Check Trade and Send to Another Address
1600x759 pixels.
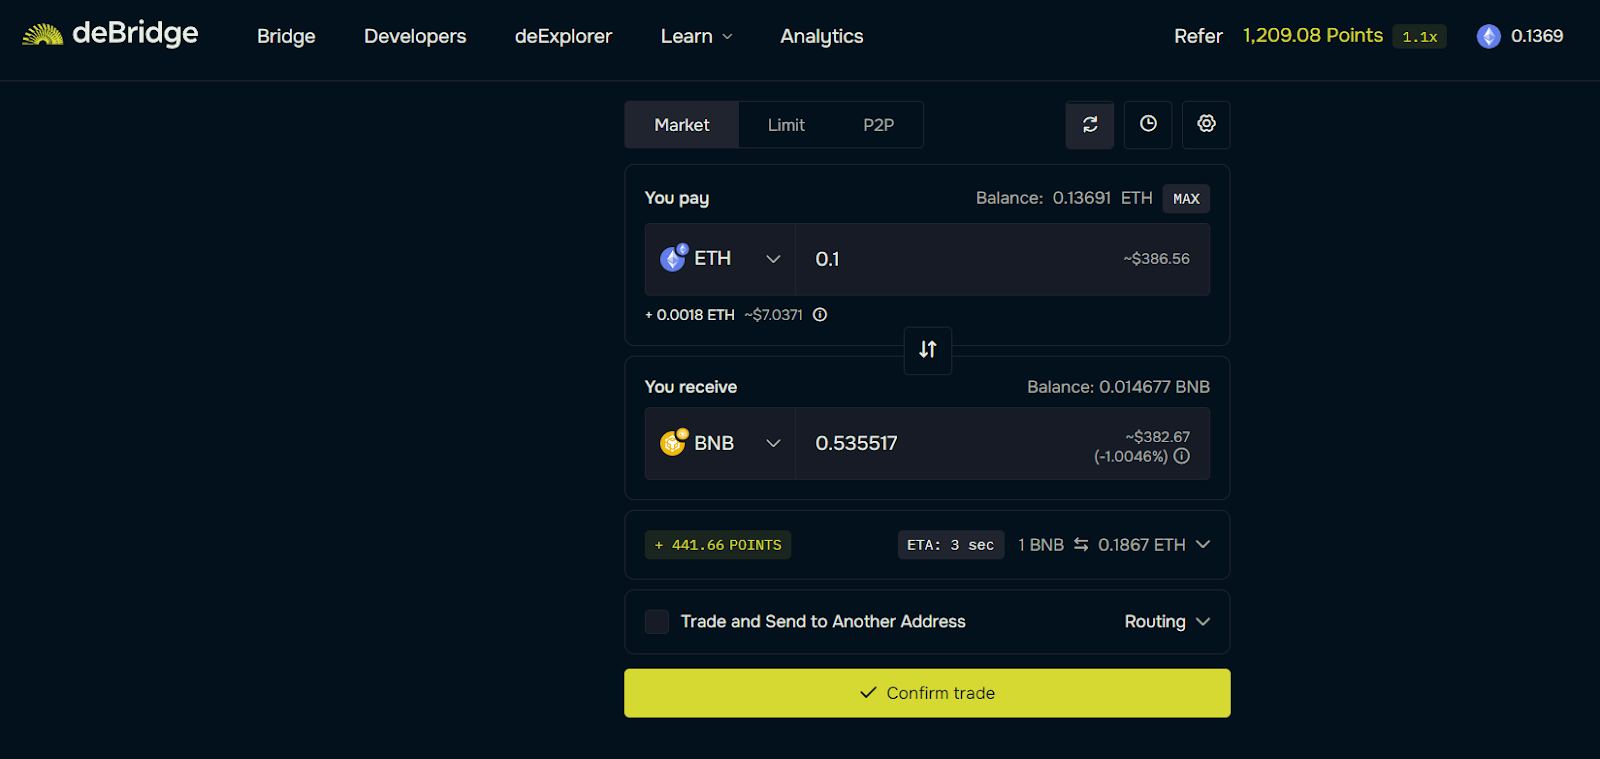click(x=657, y=622)
